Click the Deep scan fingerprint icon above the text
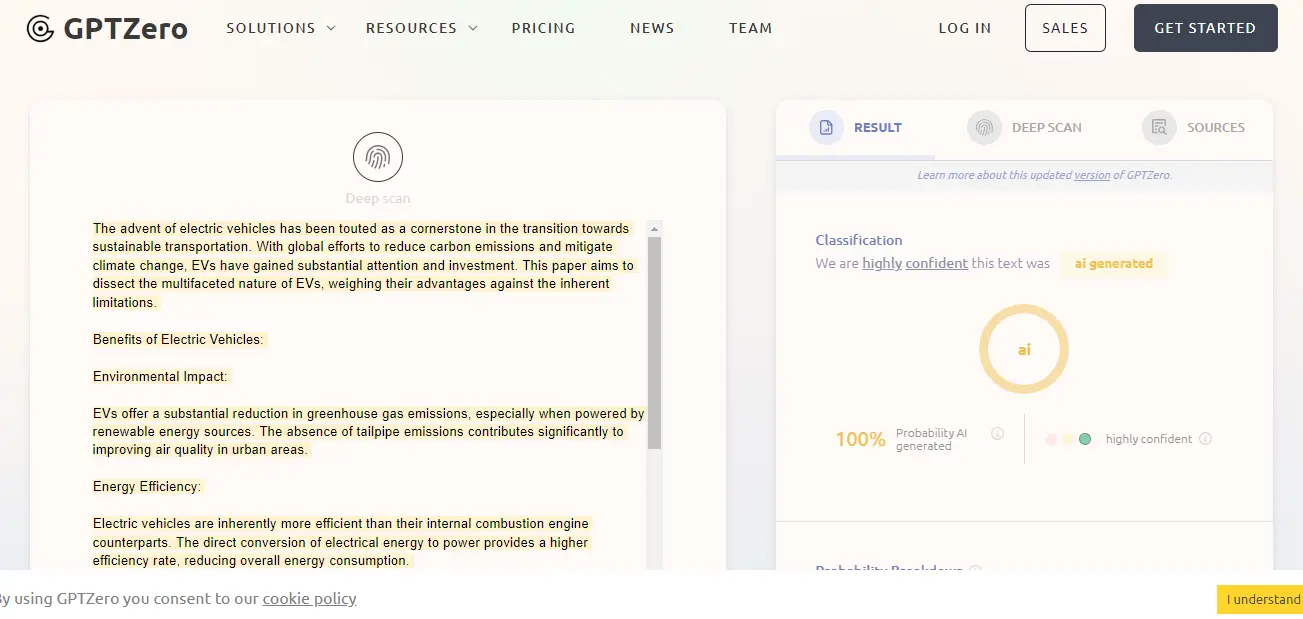 click(x=378, y=156)
